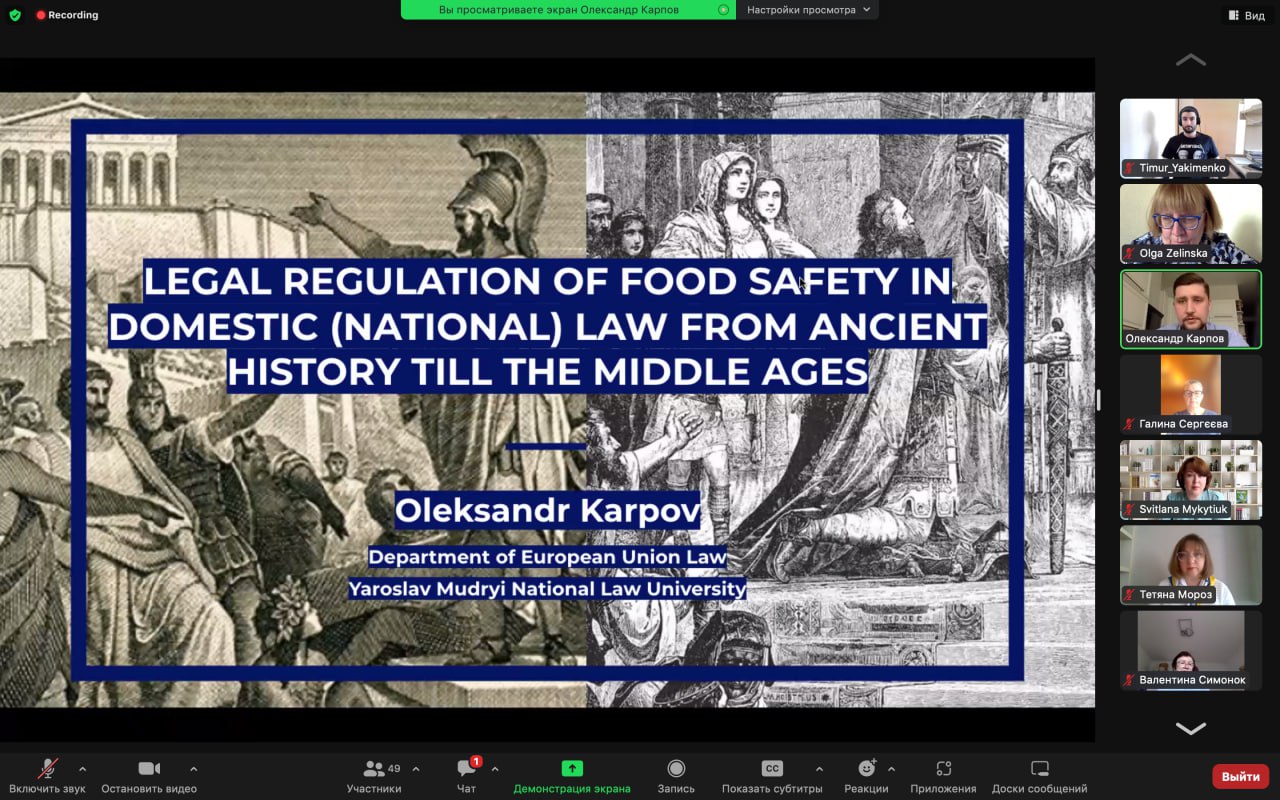Image resolution: width=1280 pixels, height=800 pixels.
Task: Open the Настройки просмотра dropdown
Action: [808, 10]
